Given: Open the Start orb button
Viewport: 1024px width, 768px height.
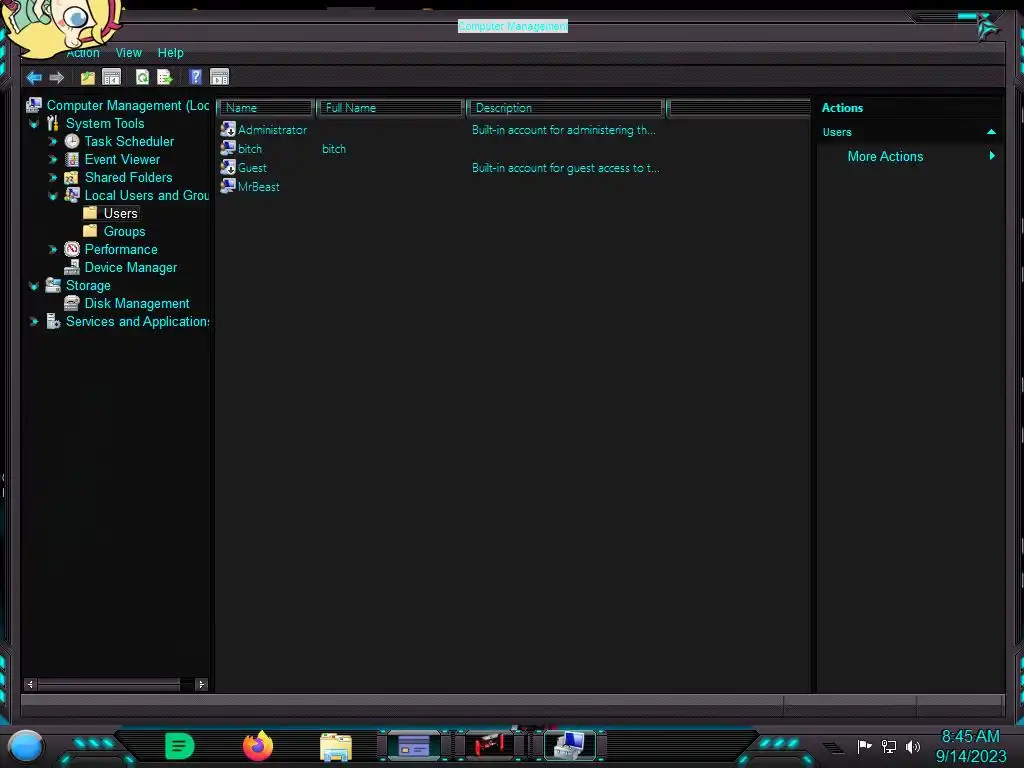Looking at the screenshot, I should 26,746.
